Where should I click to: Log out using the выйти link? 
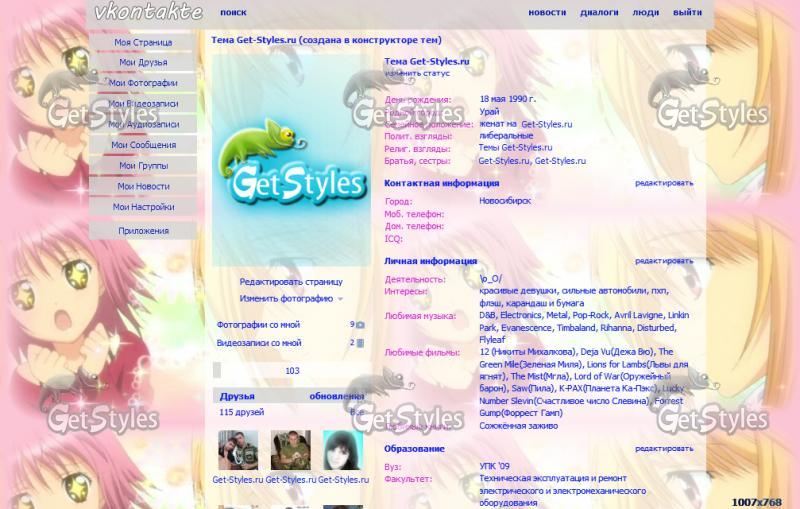(x=687, y=13)
